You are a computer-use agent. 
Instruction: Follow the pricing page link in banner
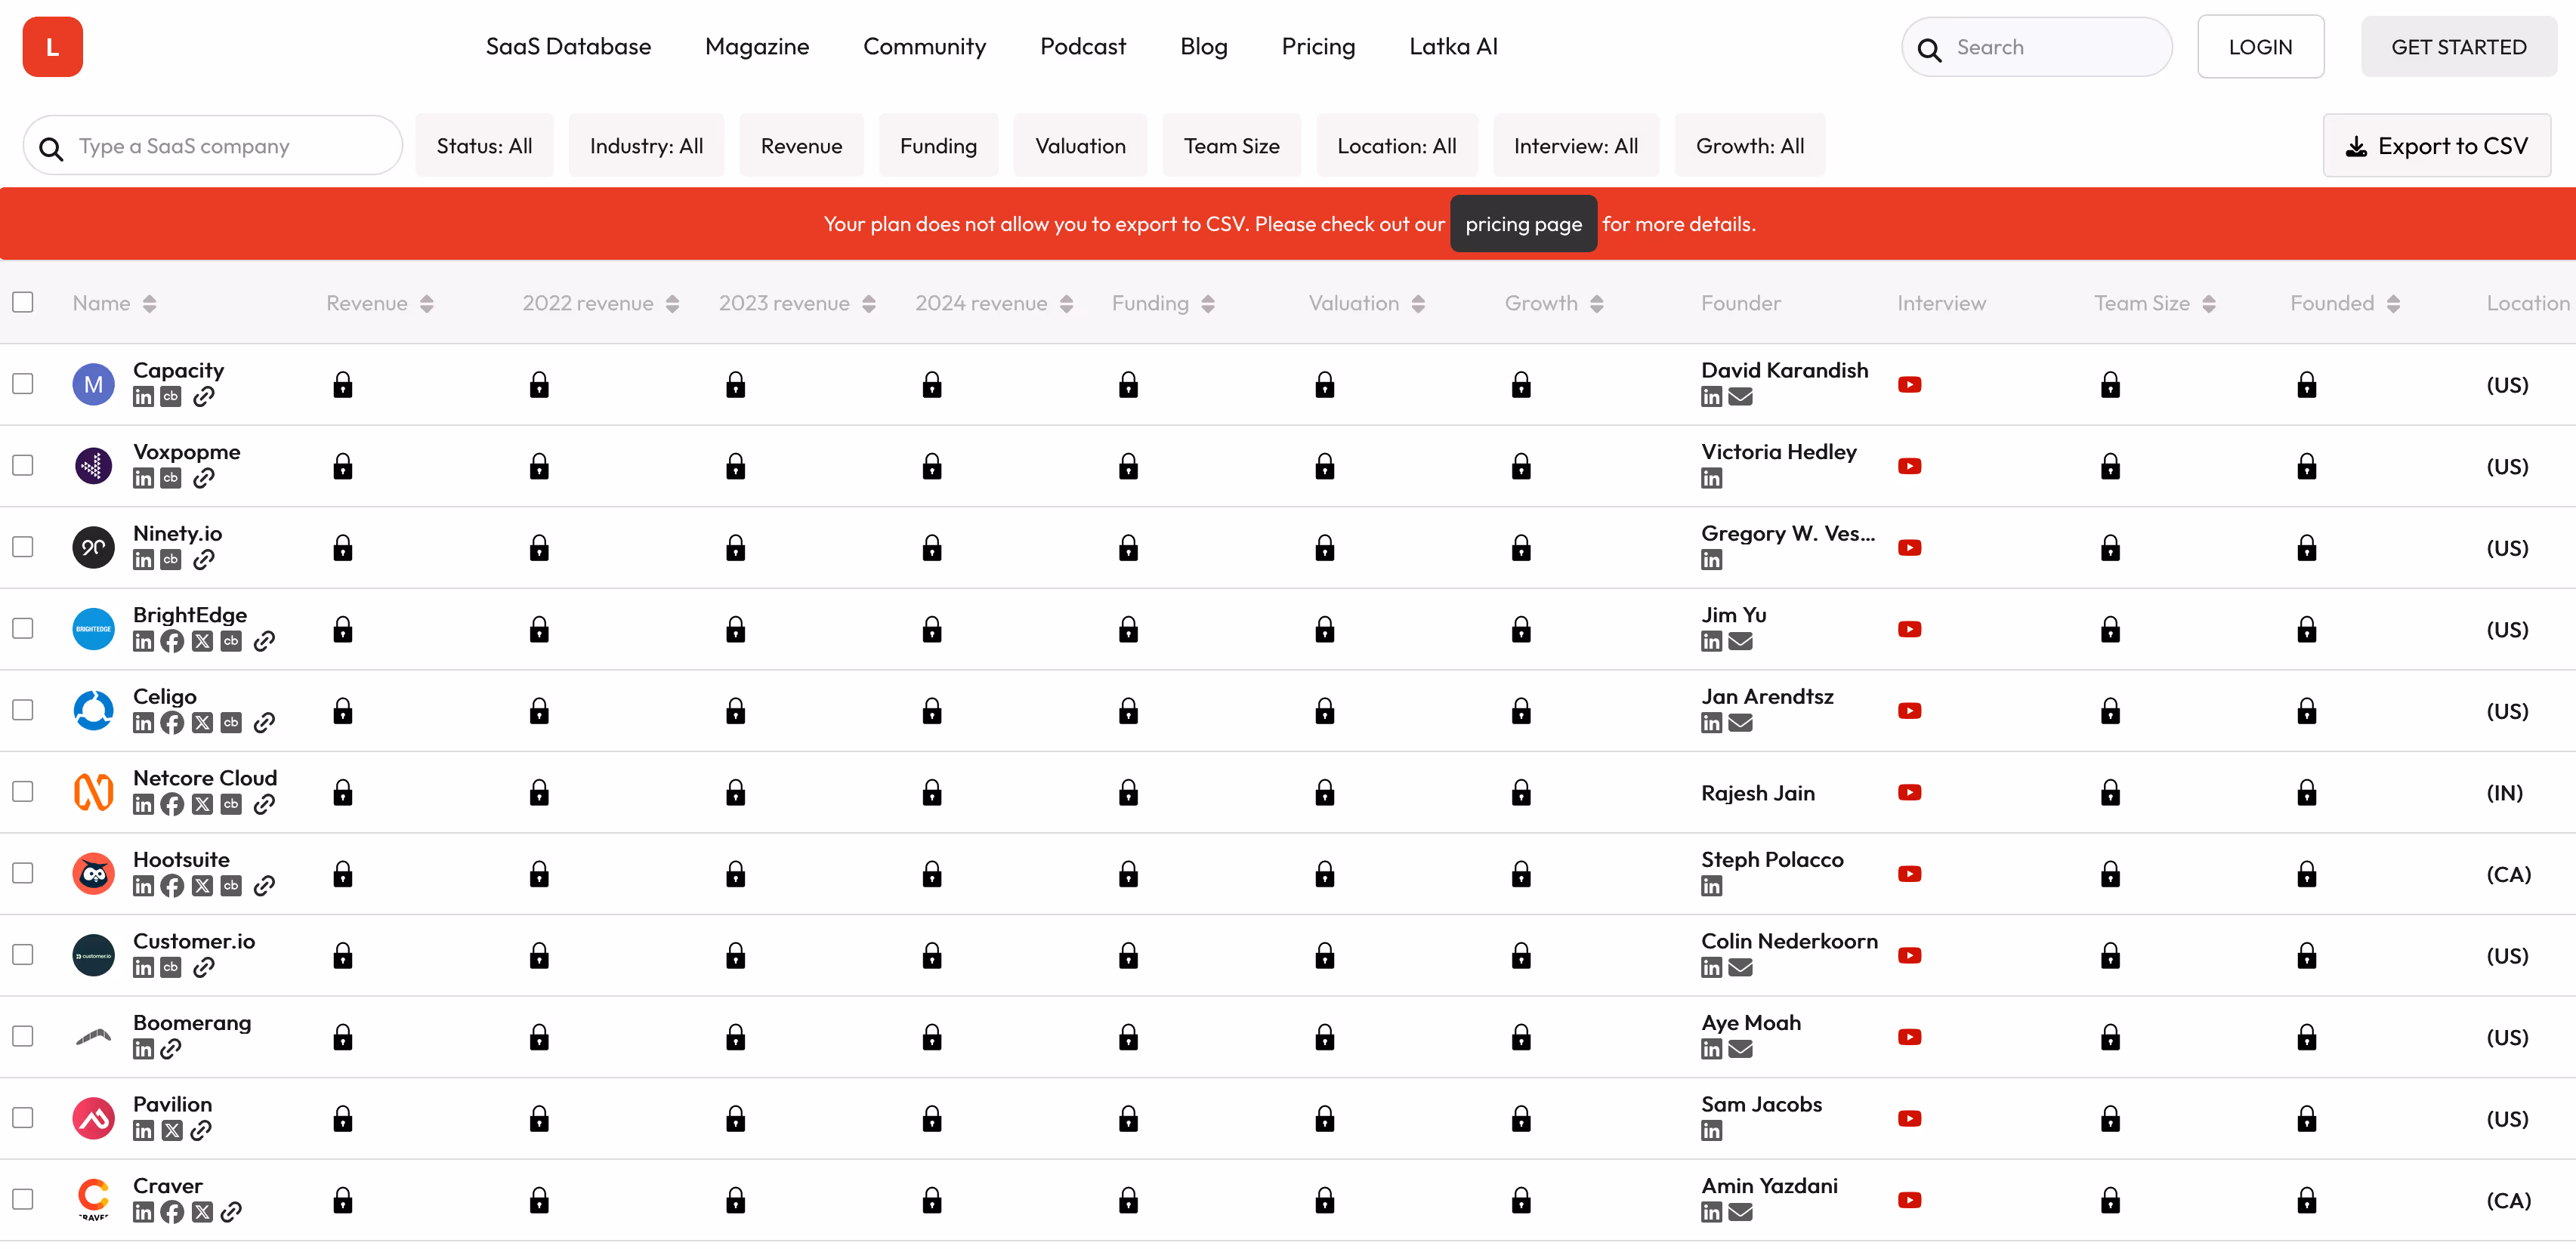[x=1523, y=224]
